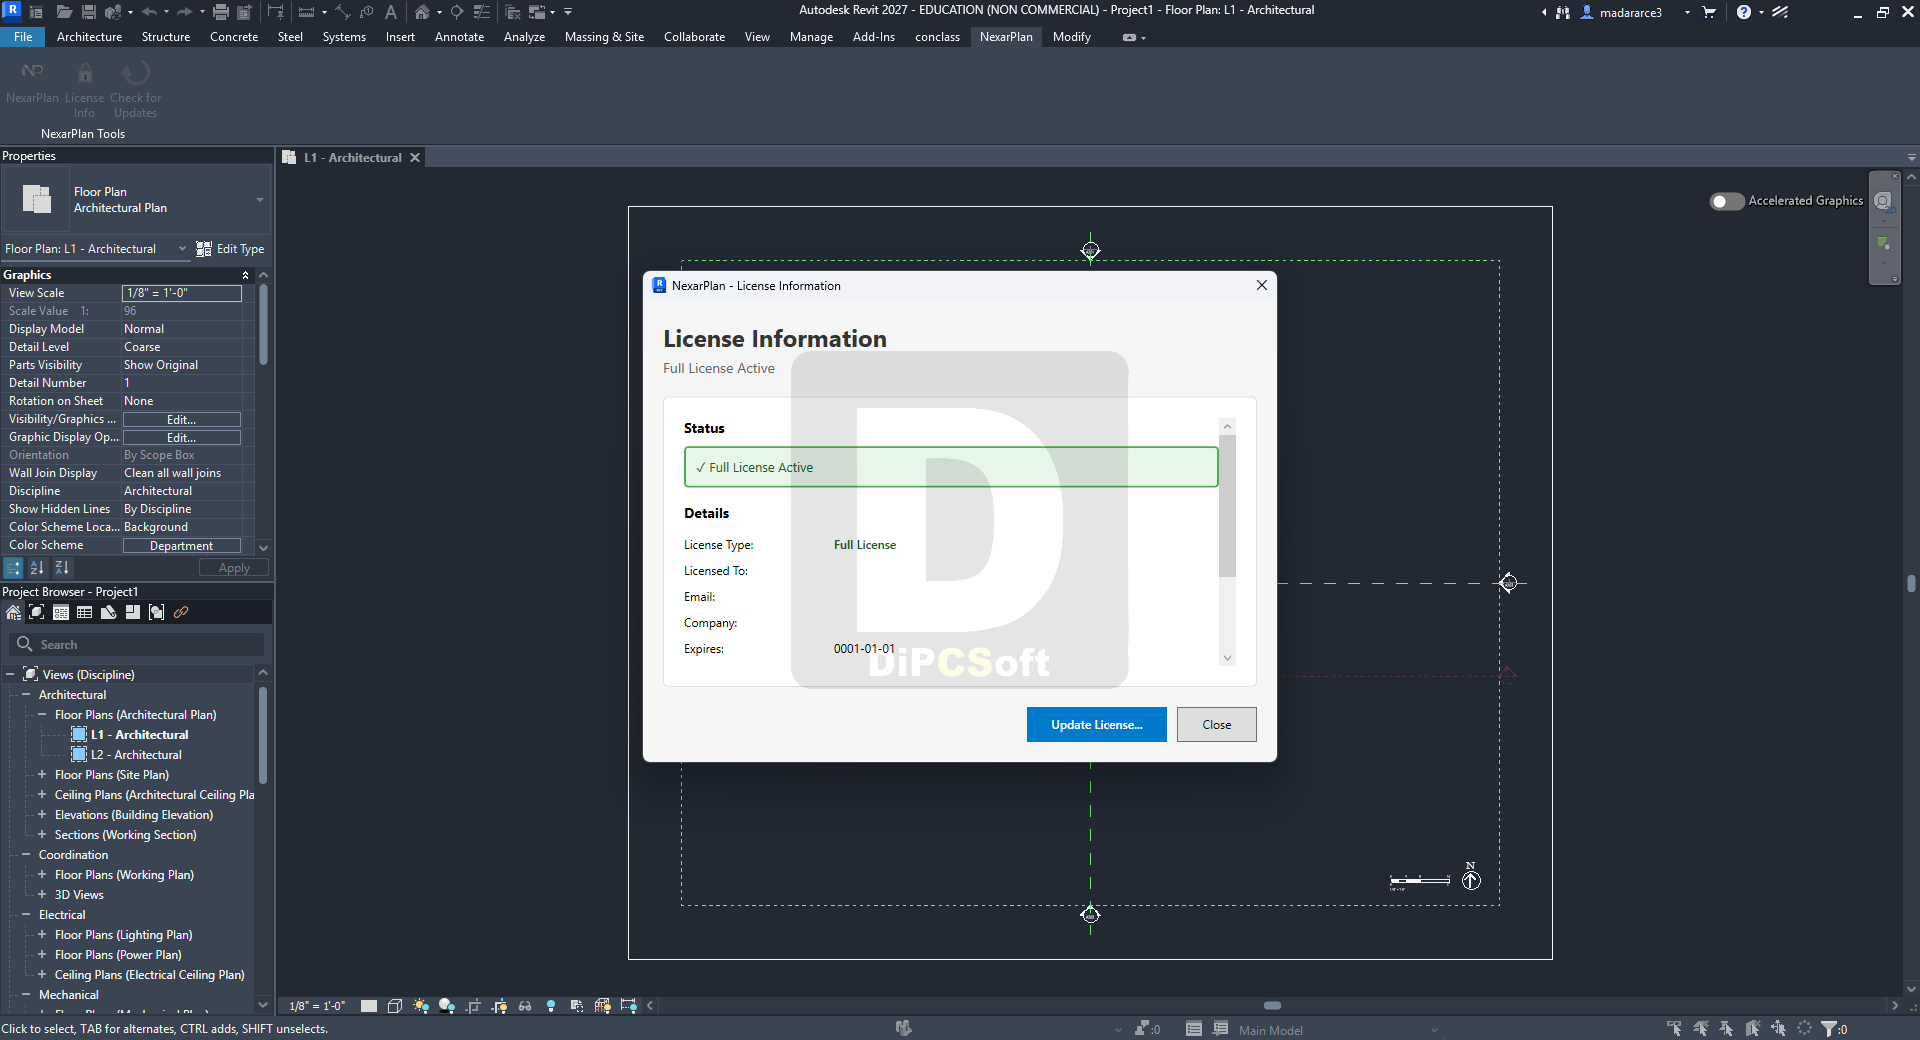Click the Sun Path icon in view control bar
Viewport: 1920px width, 1040px height.
click(421, 1006)
